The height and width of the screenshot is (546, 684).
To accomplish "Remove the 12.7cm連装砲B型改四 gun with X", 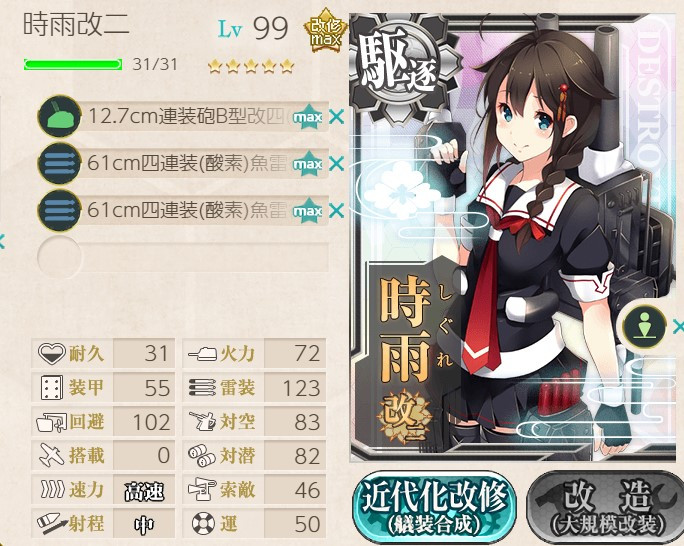I will click(336, 117).
